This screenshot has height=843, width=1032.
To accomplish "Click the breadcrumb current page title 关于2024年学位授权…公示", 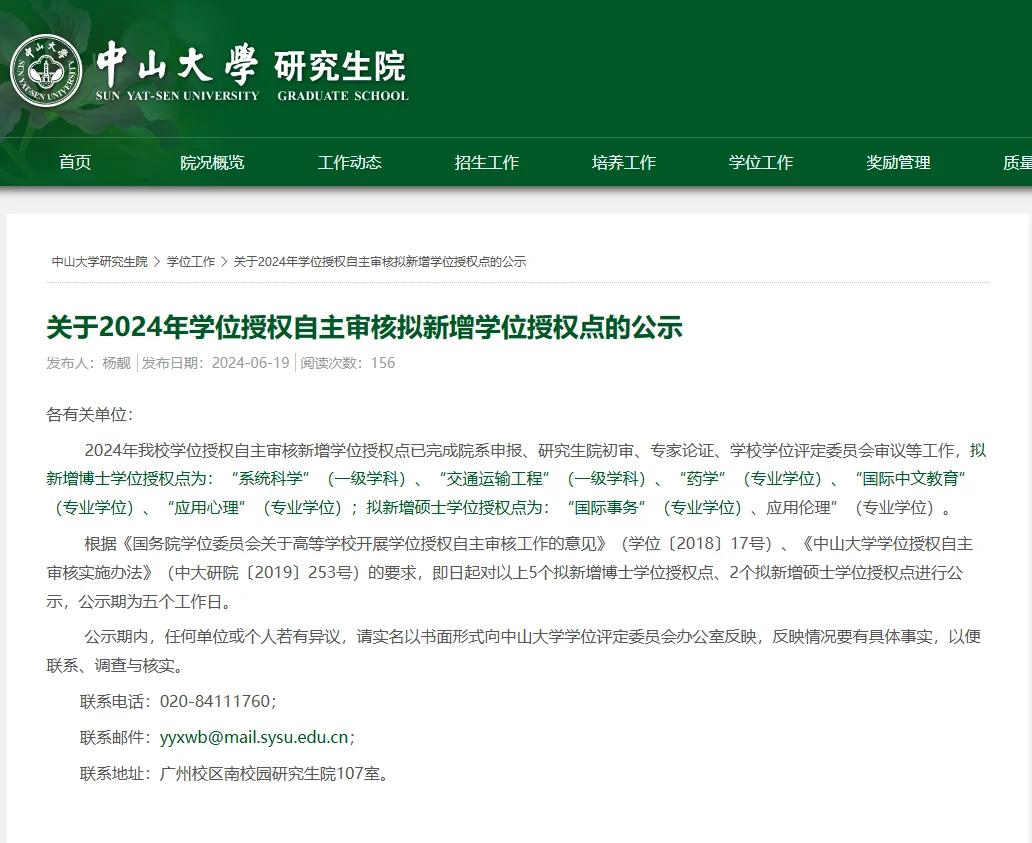I will point(380,262).
